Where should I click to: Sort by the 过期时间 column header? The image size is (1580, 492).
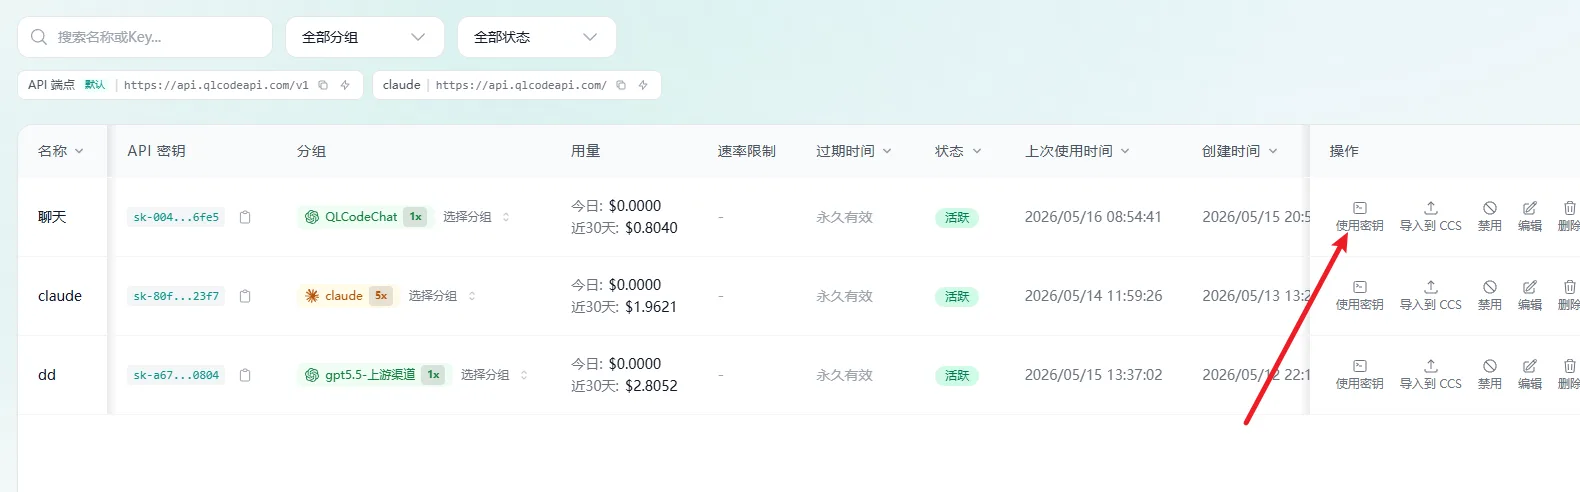pyautogui.click(x=854, y=151)
